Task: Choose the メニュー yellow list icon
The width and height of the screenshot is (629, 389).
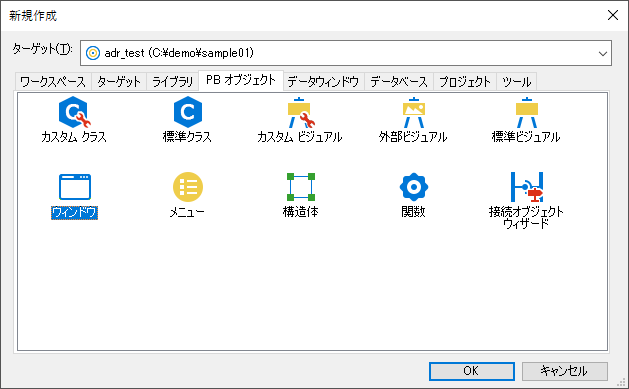Action: pyautogui.click(x=188, y=187)
